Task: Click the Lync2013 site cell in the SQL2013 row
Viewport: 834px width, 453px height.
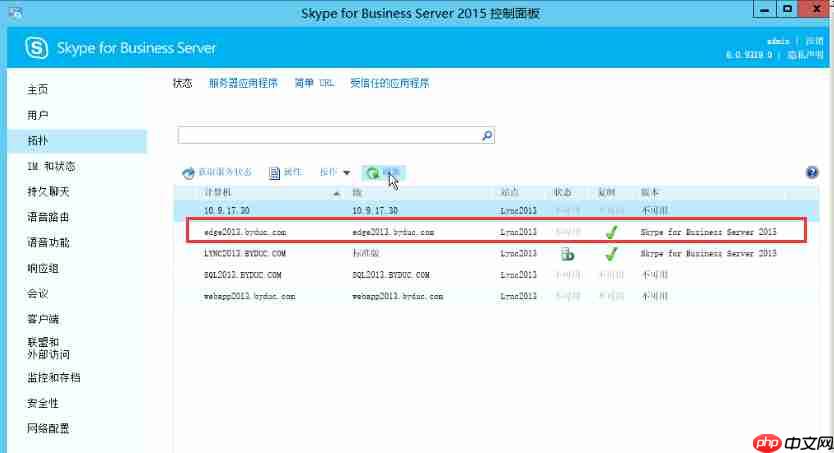Action: tap(519, 275)
